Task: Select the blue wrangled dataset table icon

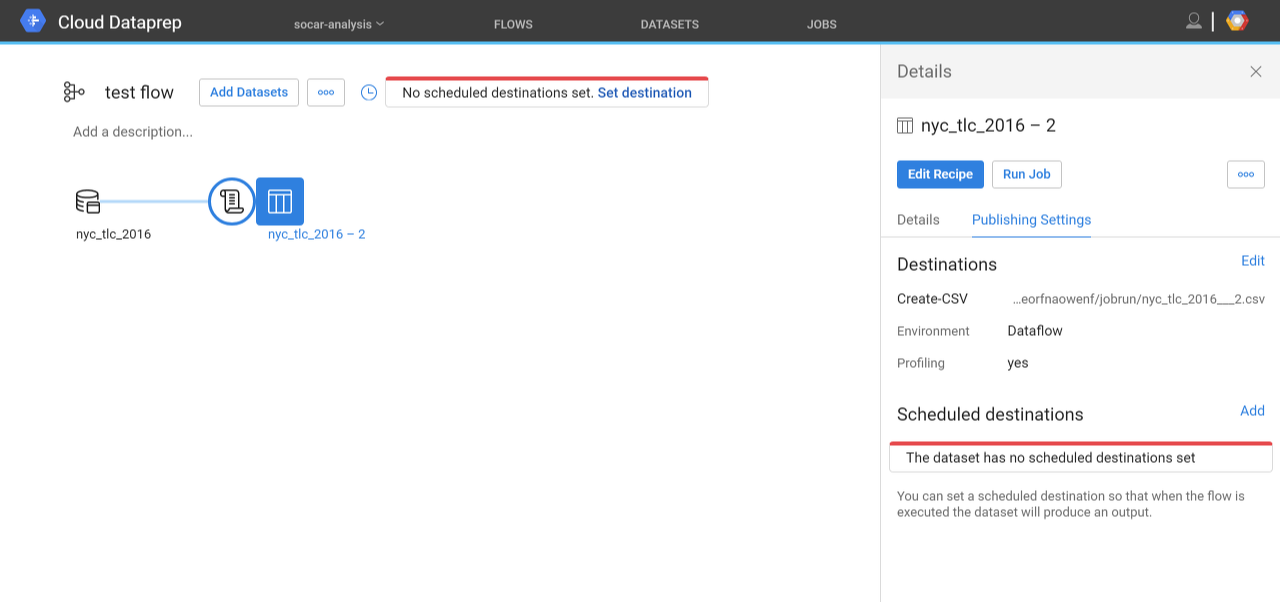Action: (280, 201)
